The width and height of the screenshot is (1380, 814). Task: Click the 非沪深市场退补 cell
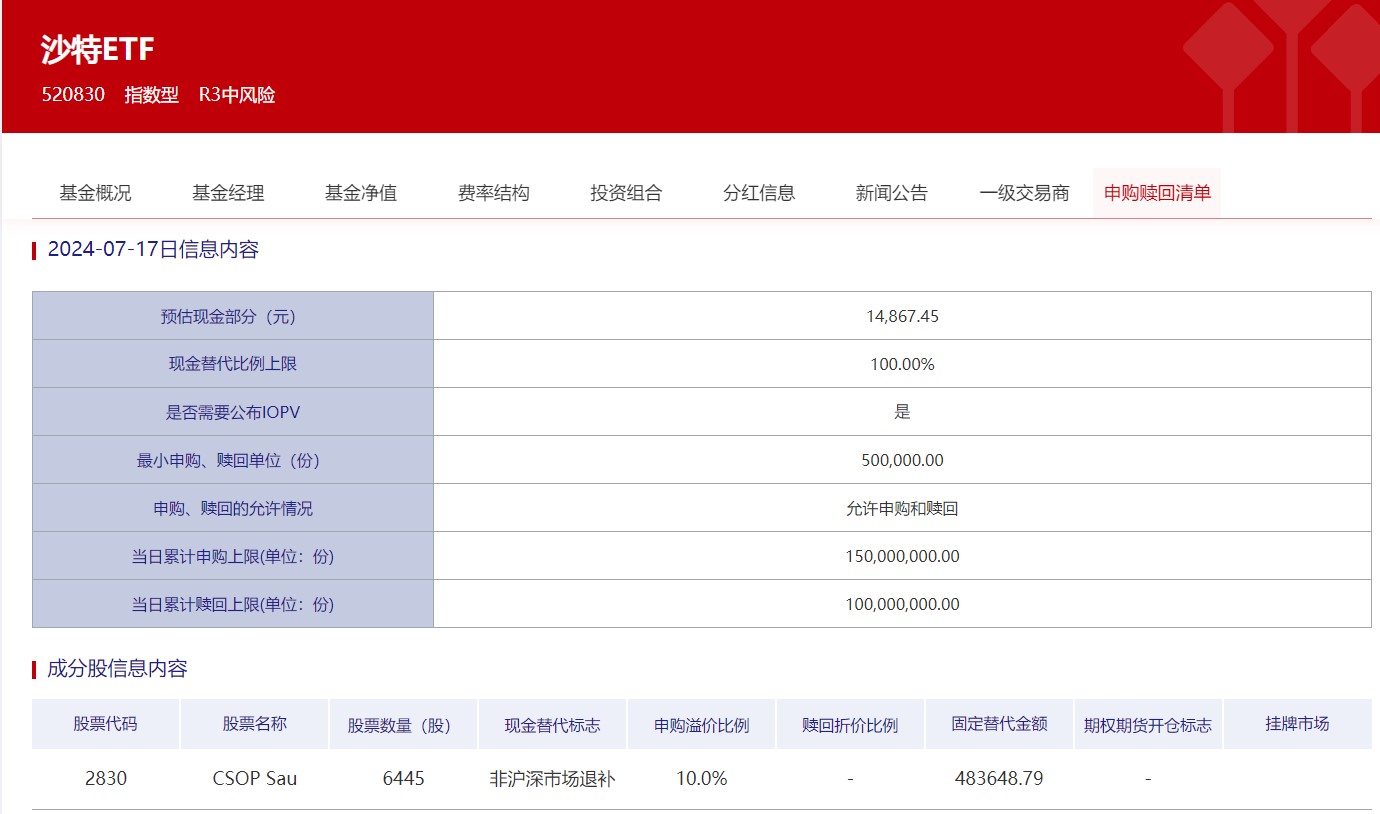[552, 778]
